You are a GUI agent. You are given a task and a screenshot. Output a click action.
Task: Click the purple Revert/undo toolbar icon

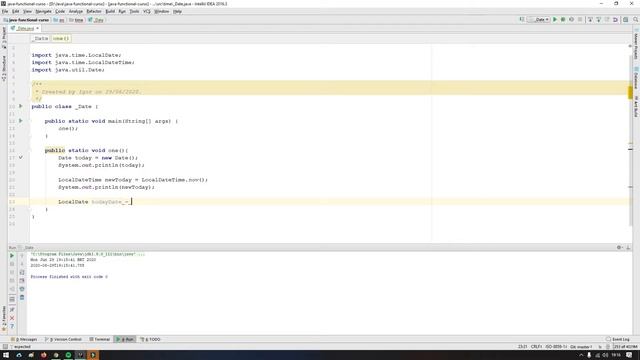click(x=616, y=20)
